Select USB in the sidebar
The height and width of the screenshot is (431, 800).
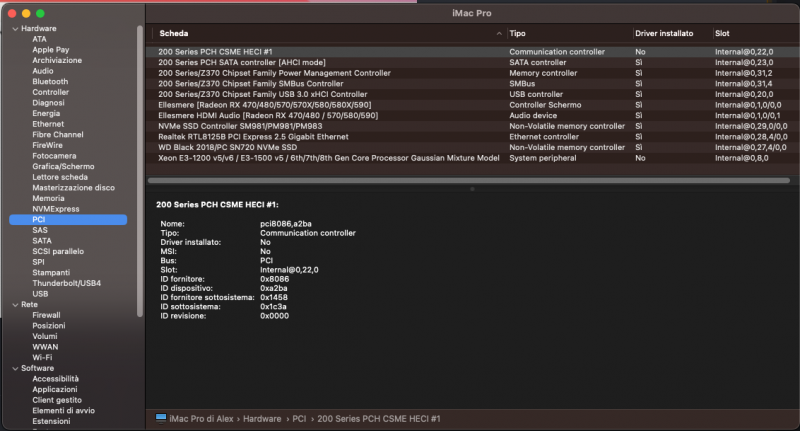40,294
